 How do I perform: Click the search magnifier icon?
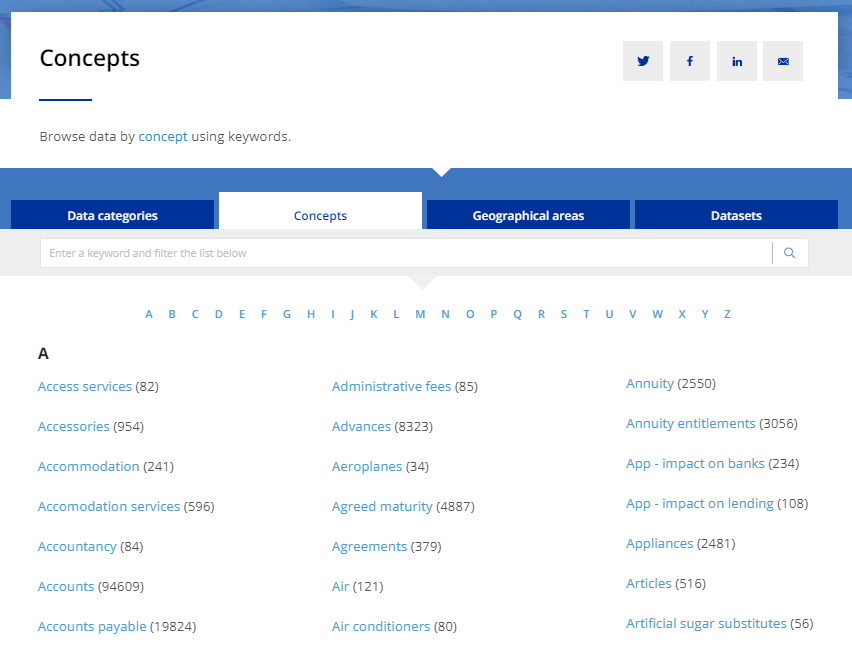coord(790,253)
